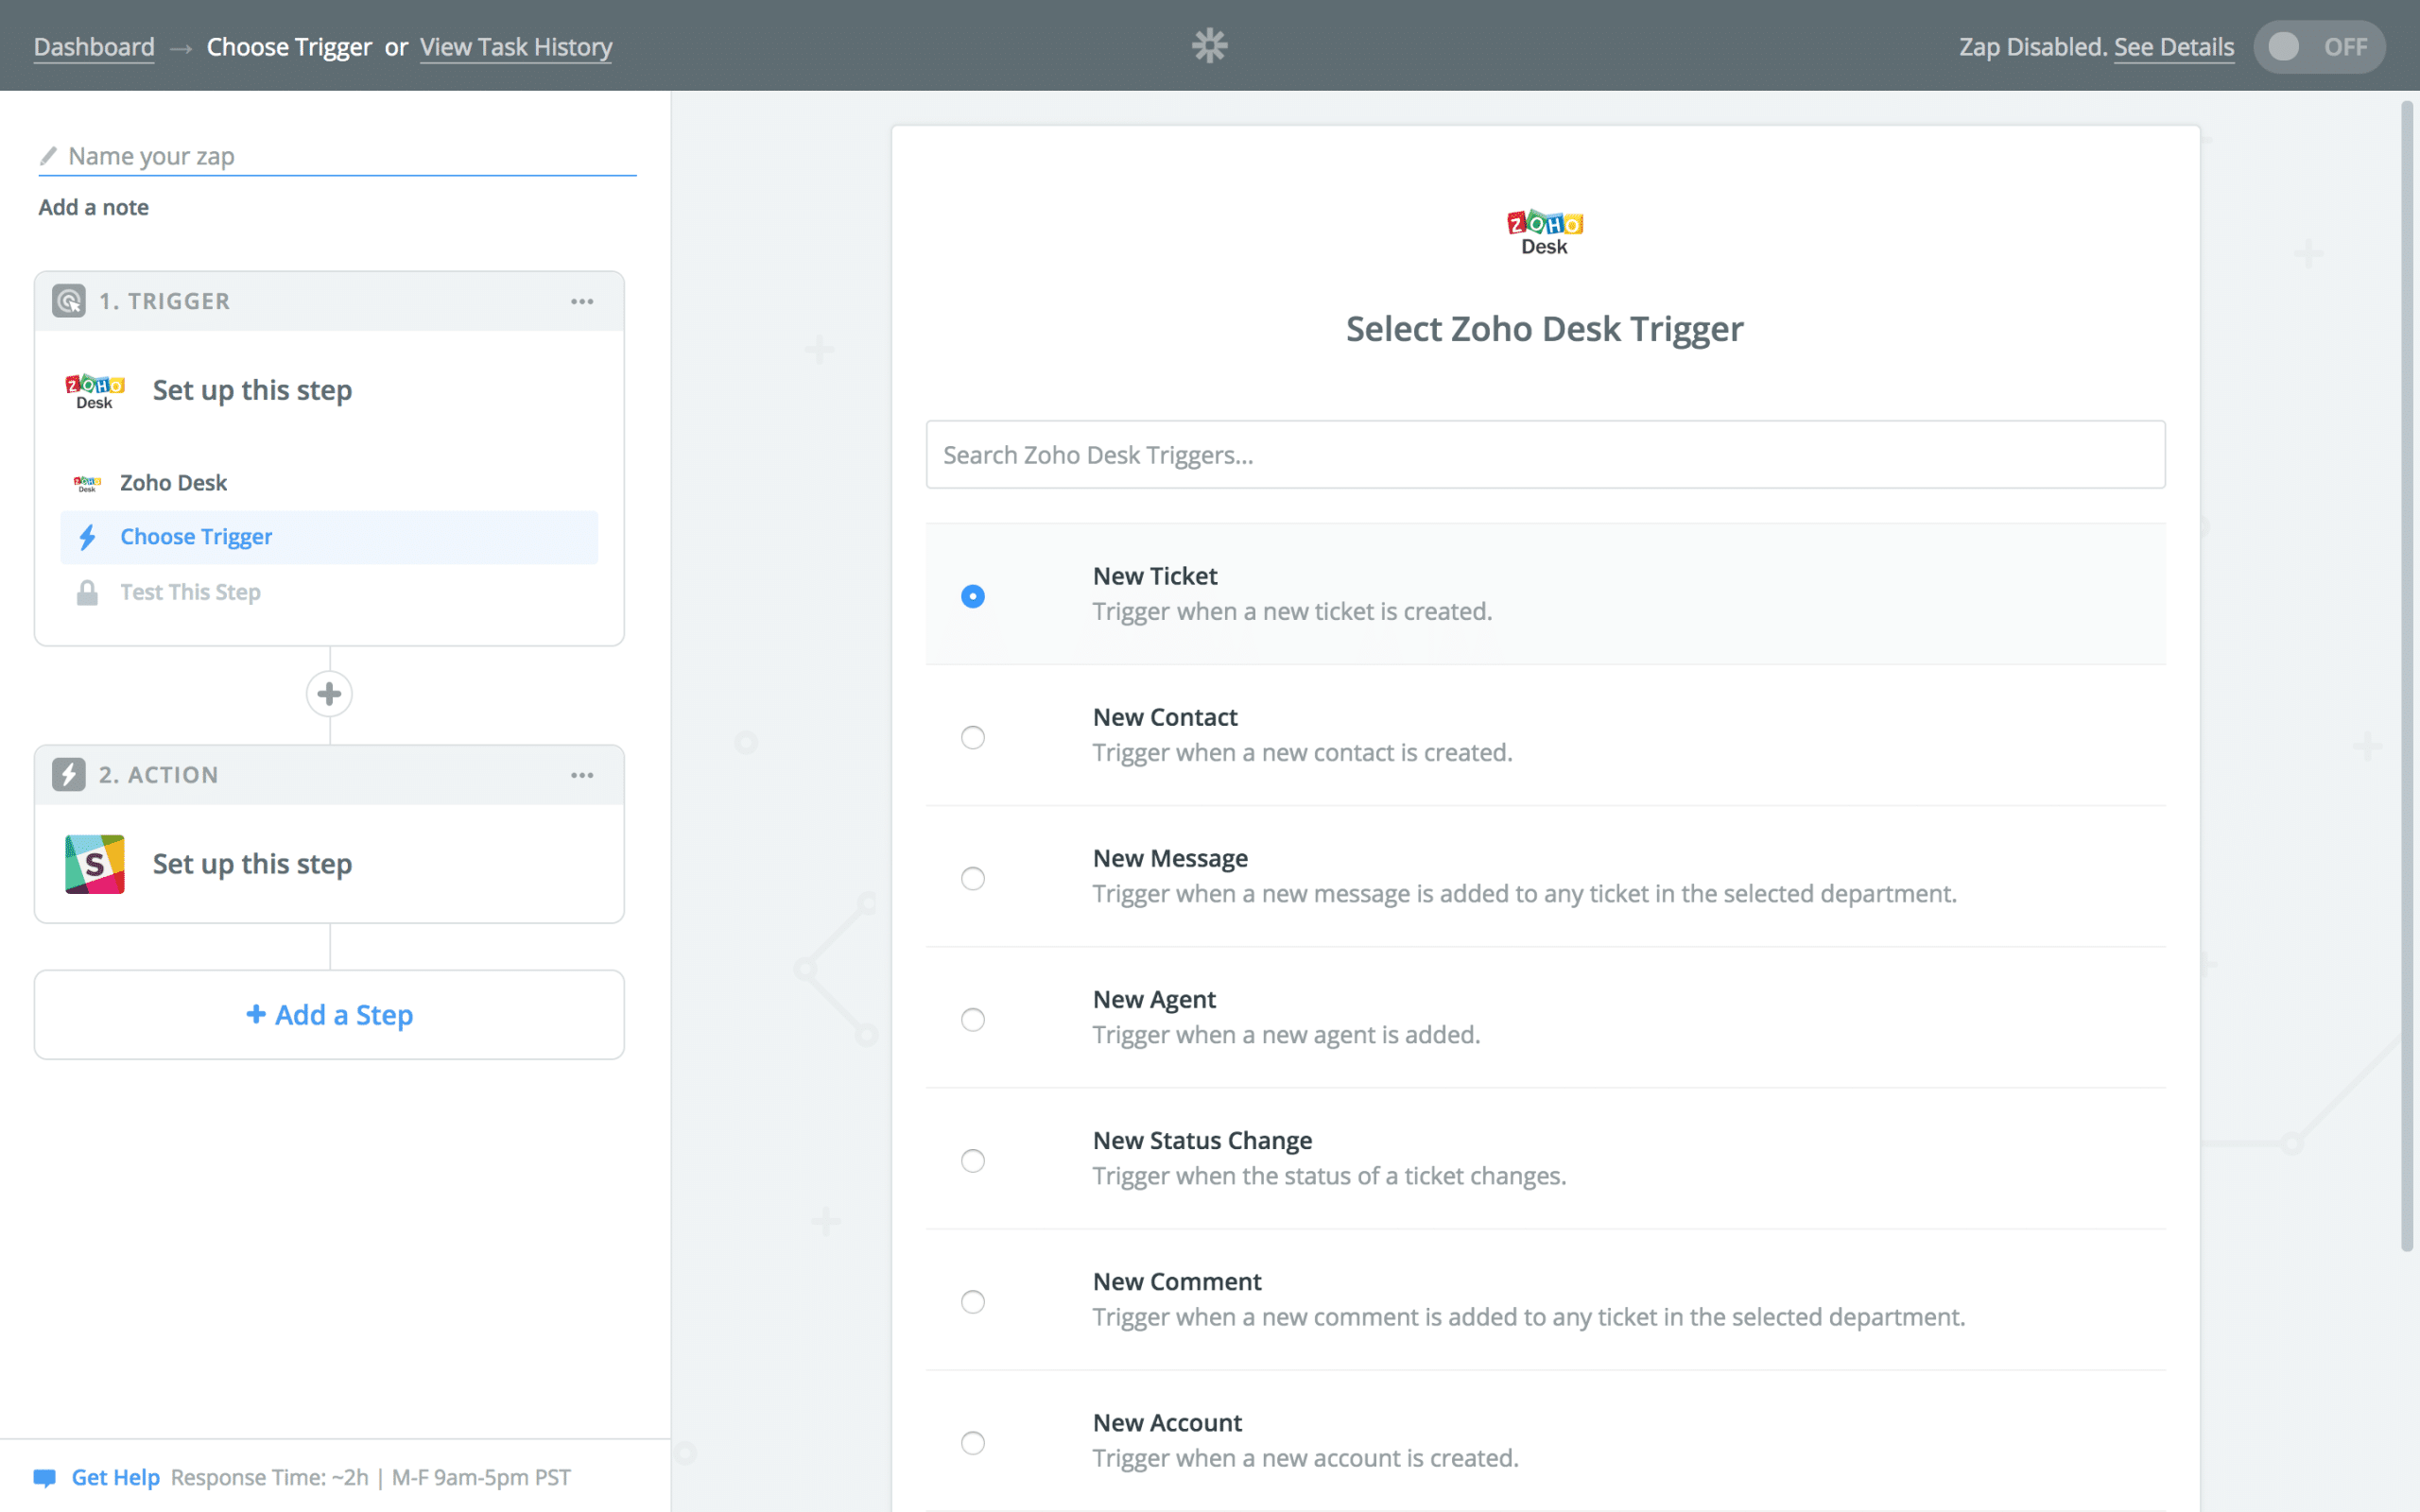Select the New Comment radio button
Image resolution: width=2420 pixels, height=1512 pixels.
pos(973,1302)
